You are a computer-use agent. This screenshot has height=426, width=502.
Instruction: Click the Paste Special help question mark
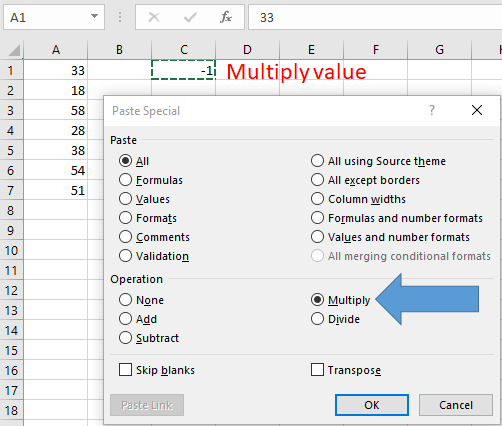(432, 110)
